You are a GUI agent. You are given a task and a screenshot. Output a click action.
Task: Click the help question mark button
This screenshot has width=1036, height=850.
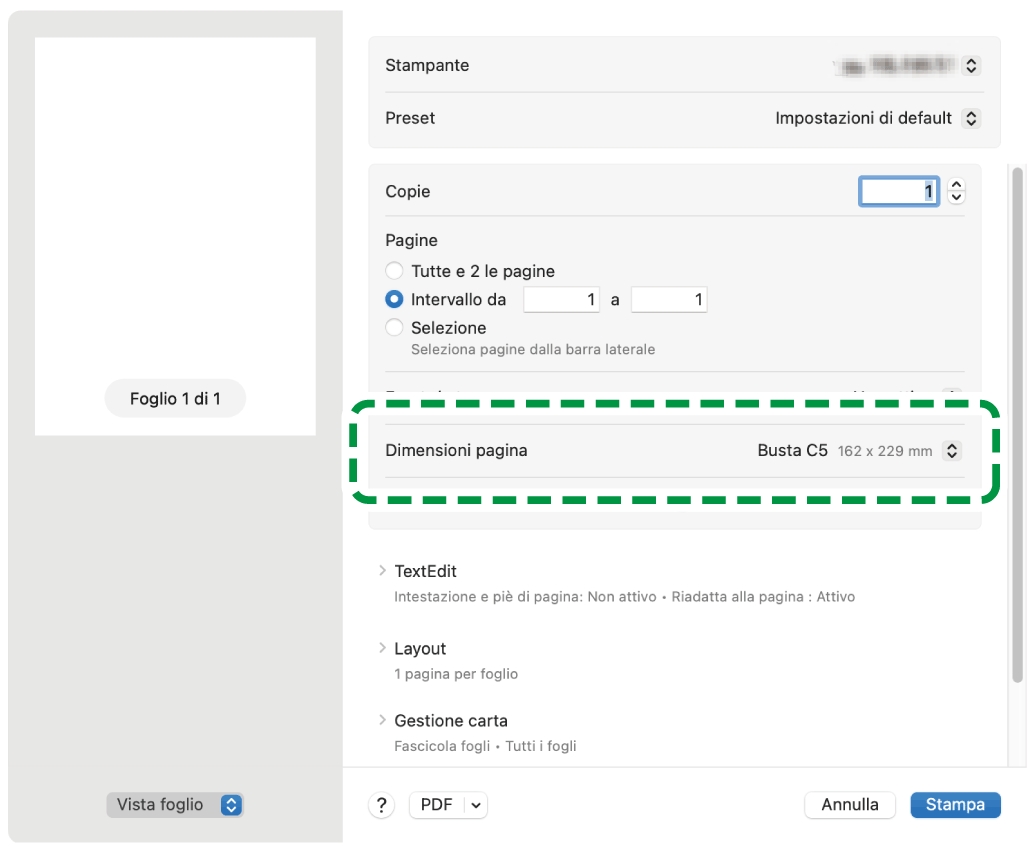[381, 805]
